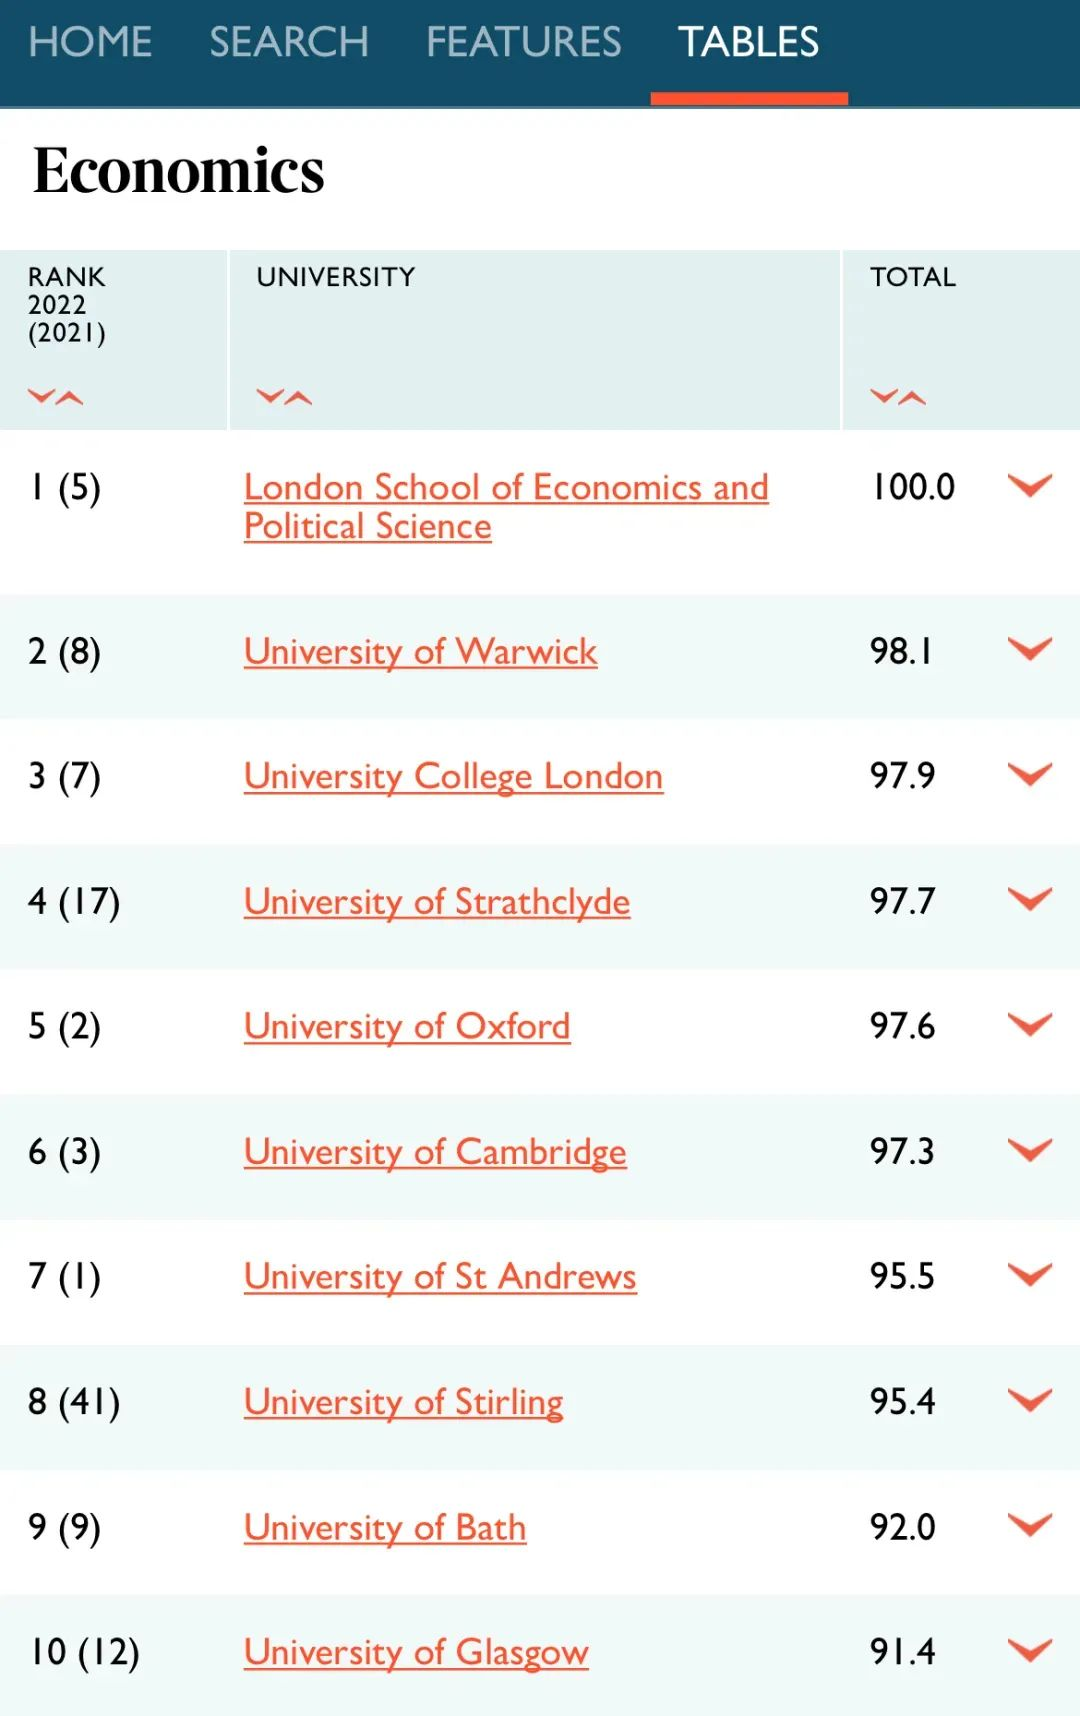Sort table by total score arrows
Image resolution: width=1080 pixels, height=1716 pixels.
click(x=898, y=397)
